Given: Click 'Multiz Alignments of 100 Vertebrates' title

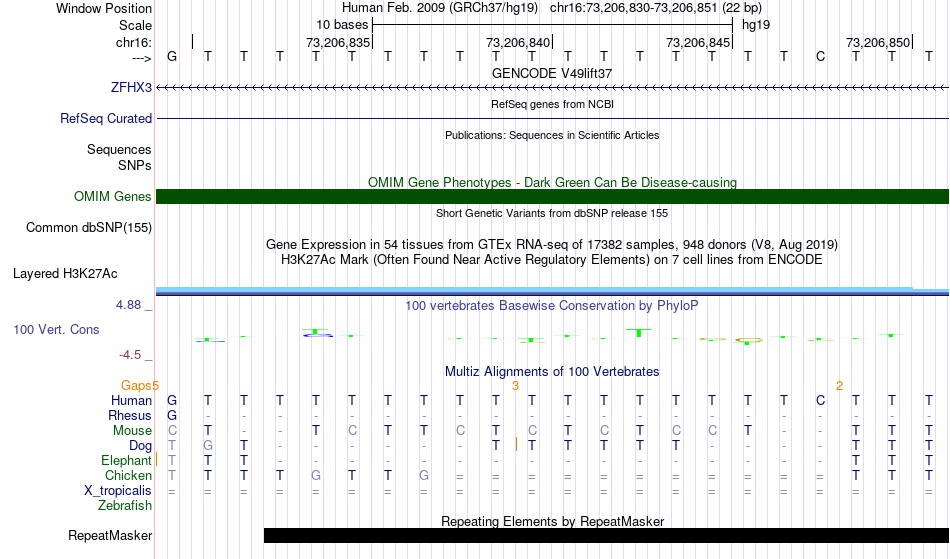Looking at the screenshot, I should [x=552, y=371].
